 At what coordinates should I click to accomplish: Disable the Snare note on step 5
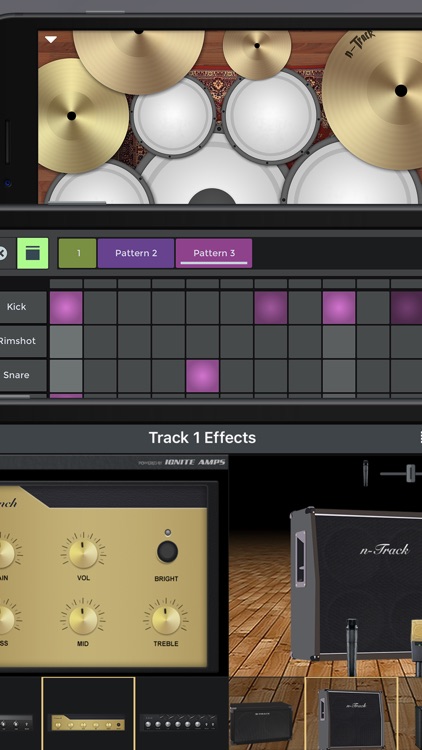click(x=202, y=376)
